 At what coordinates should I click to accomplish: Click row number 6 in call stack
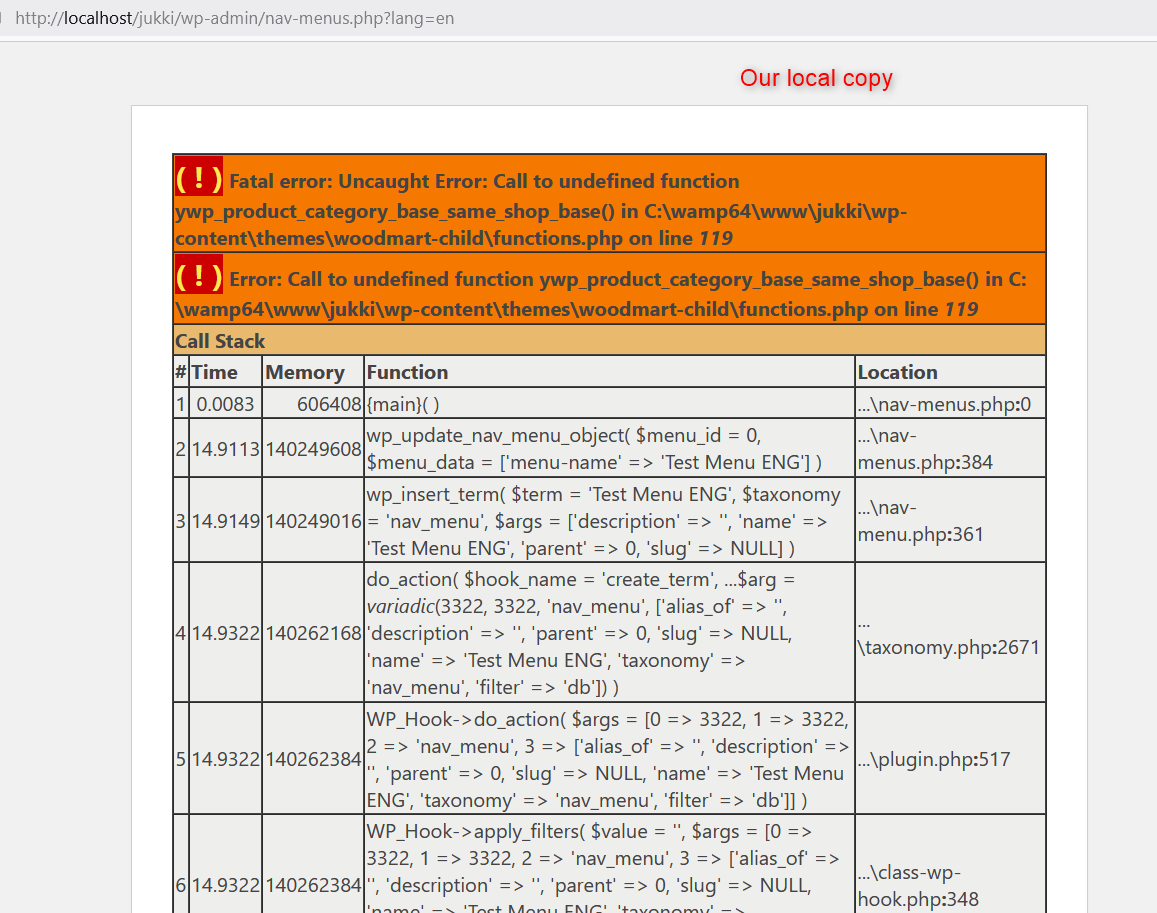(181, 885)
